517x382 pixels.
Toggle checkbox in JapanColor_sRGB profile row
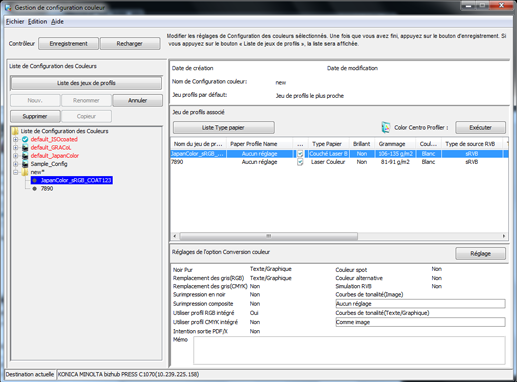pyautogui.click(x=300, y=154)
